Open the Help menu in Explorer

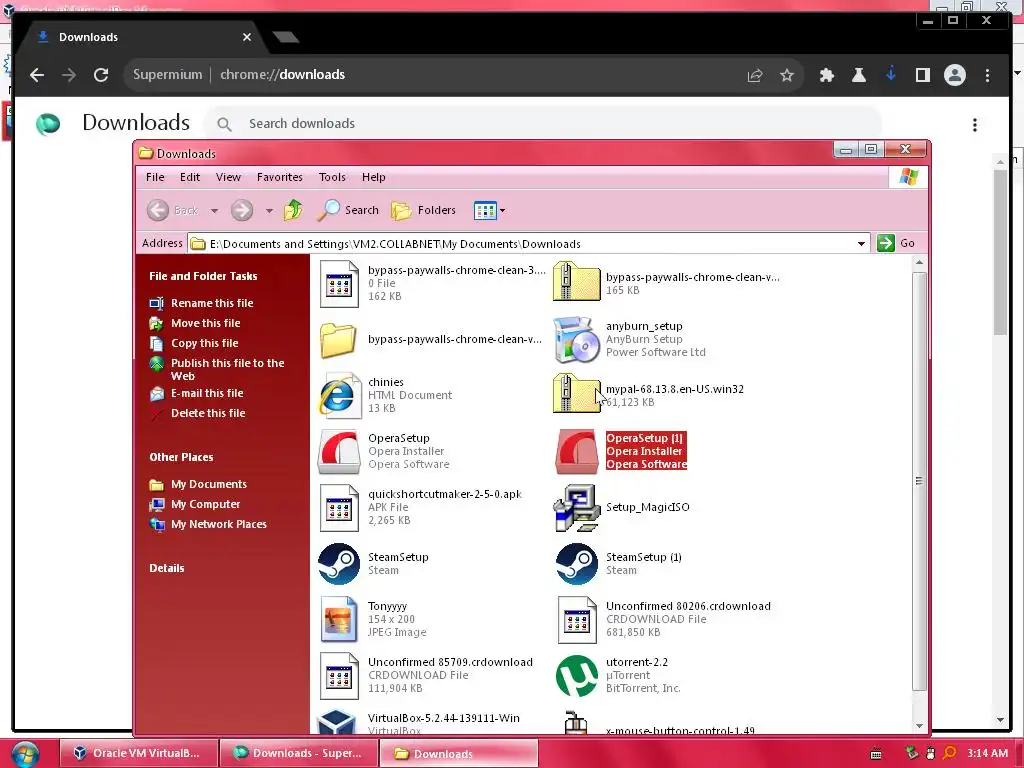pos(374,177)
